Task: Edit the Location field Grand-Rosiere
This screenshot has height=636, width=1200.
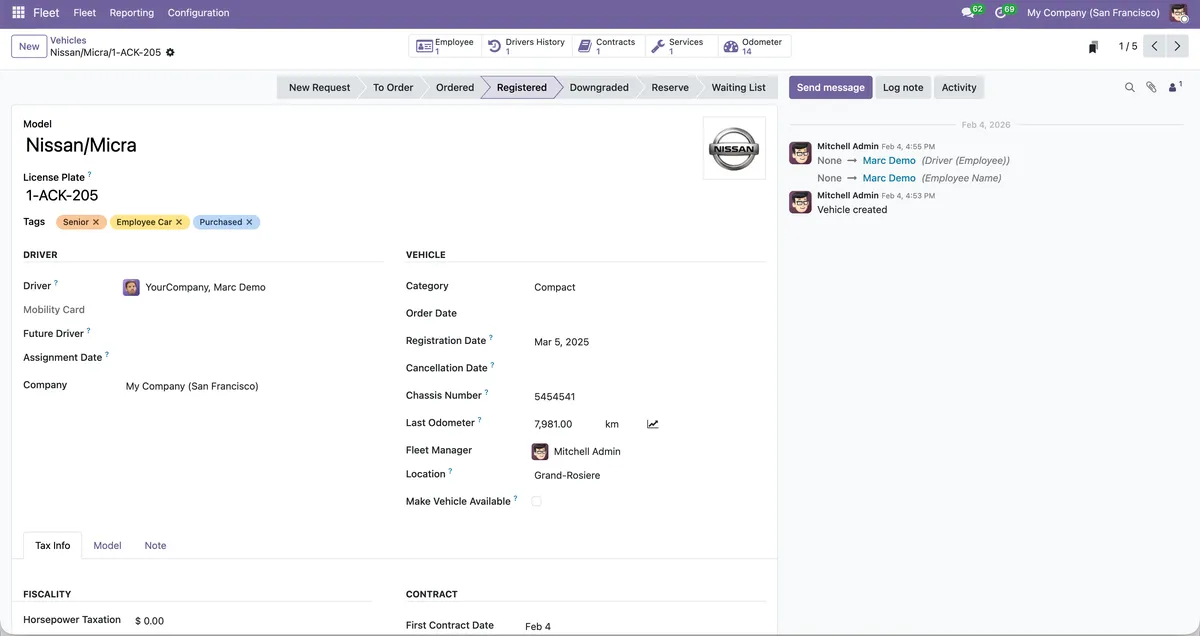Action: click(x=649, y=475)
